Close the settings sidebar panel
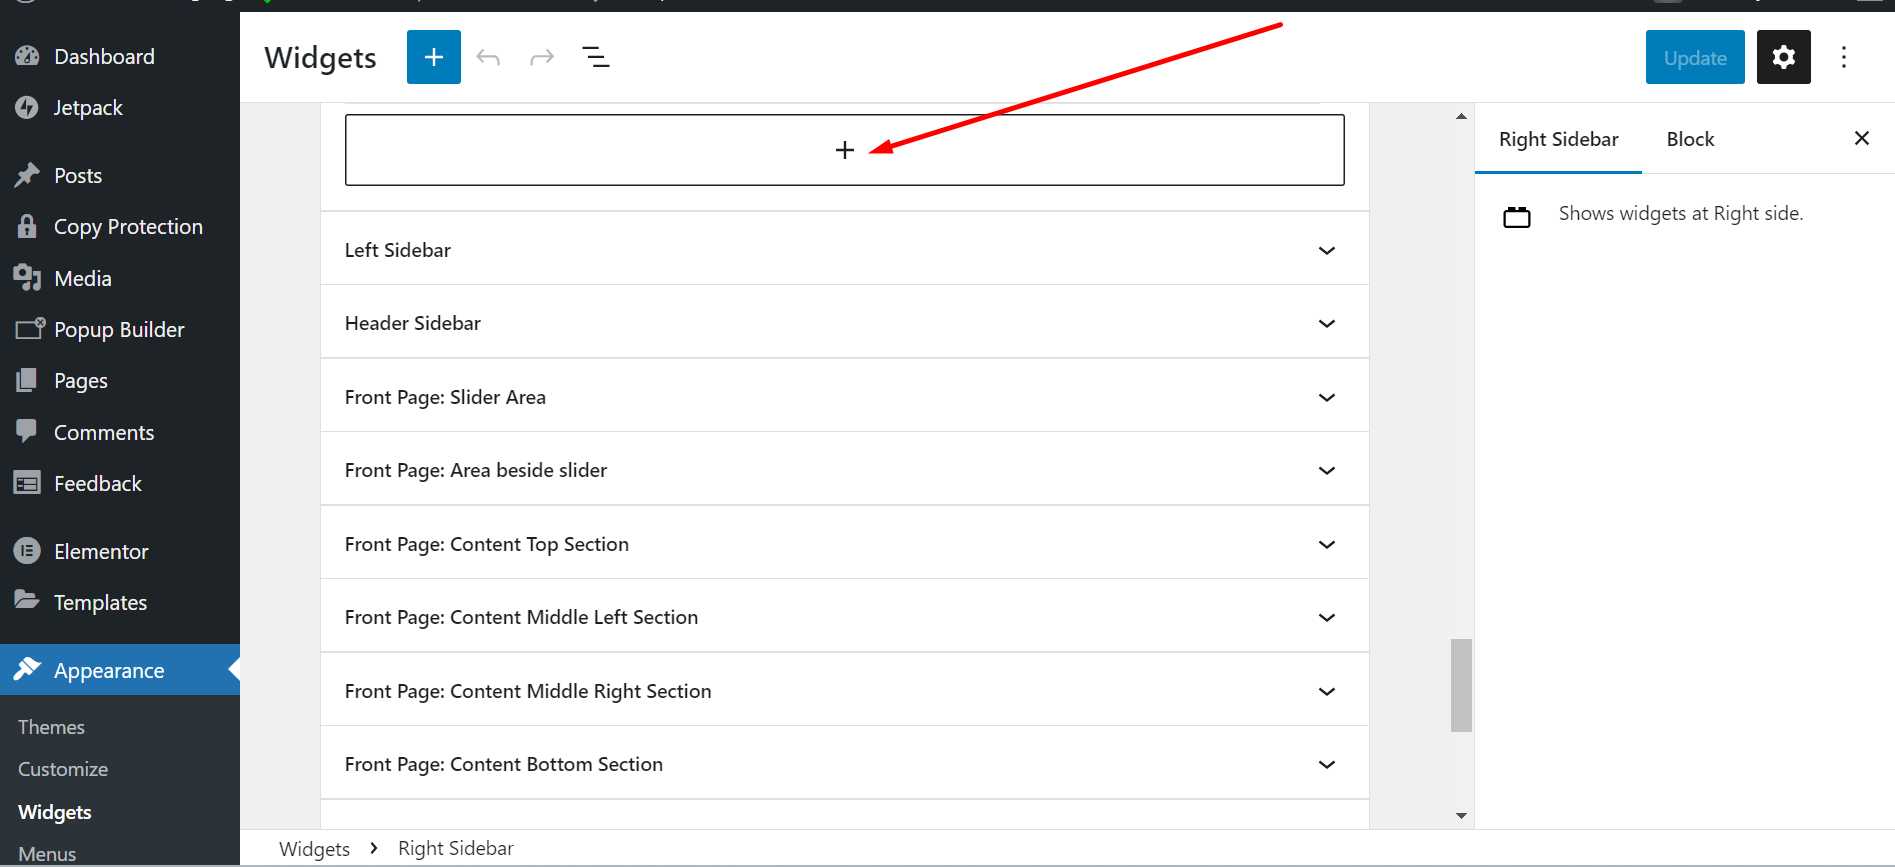 point(1861,138)
